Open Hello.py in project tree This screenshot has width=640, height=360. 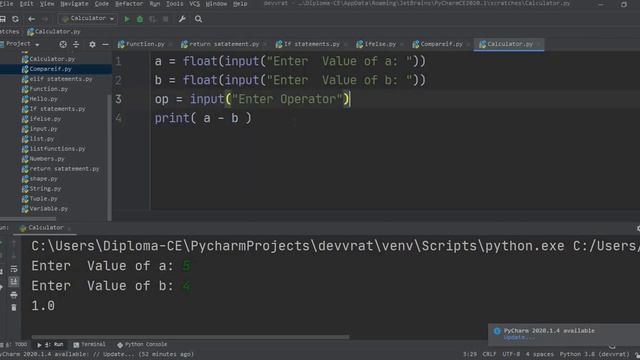coord(43,99)
